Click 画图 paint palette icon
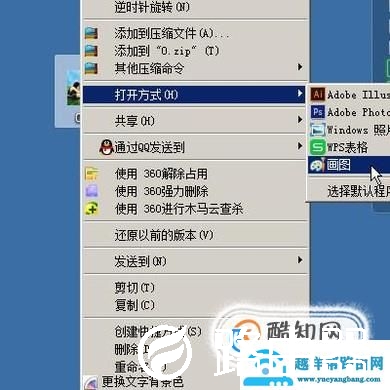Screen dimensions: 390x390 (317, 165)
